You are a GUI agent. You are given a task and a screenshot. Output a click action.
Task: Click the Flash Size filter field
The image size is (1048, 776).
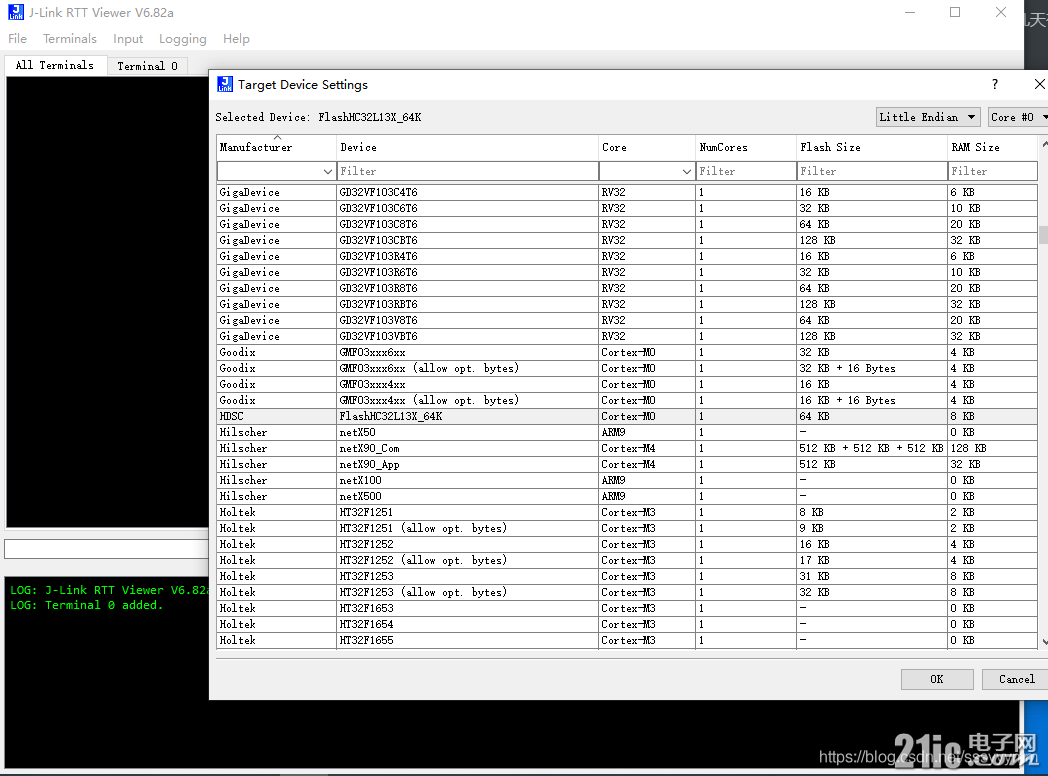(x=872, y=172)
